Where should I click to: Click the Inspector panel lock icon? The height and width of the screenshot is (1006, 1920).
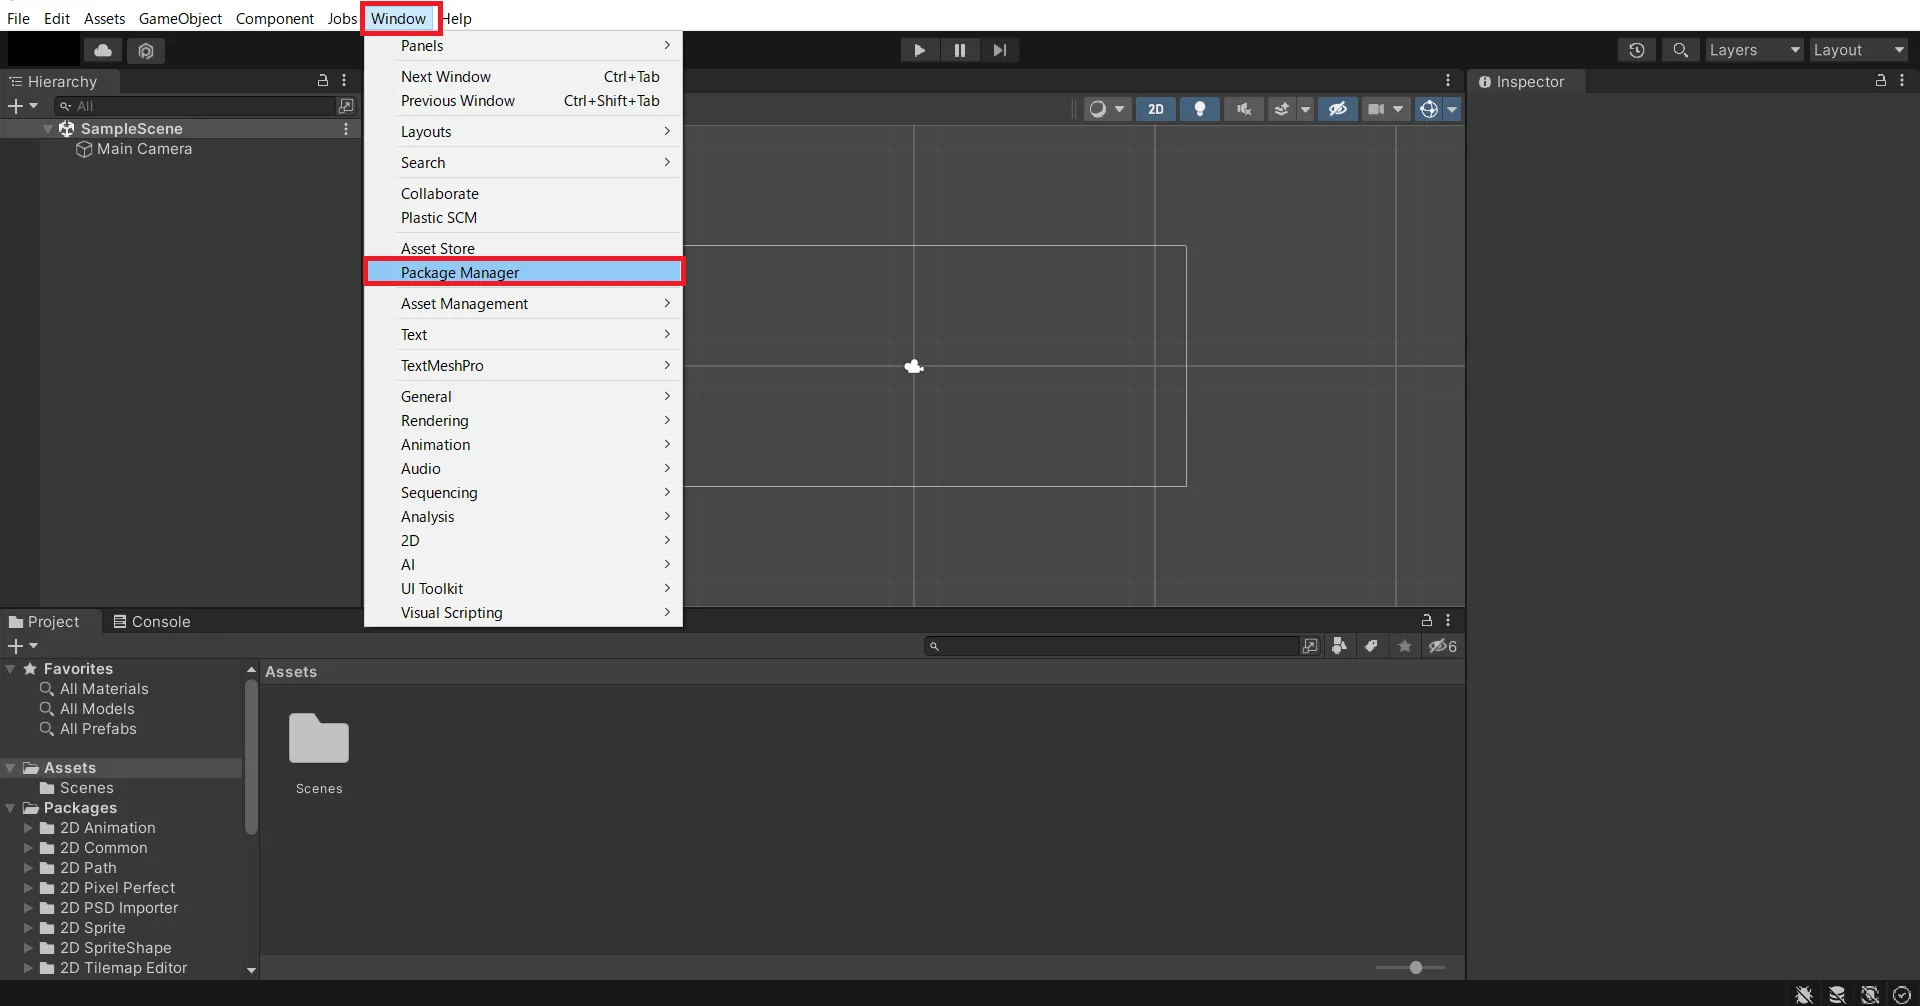click(1880, 81)
